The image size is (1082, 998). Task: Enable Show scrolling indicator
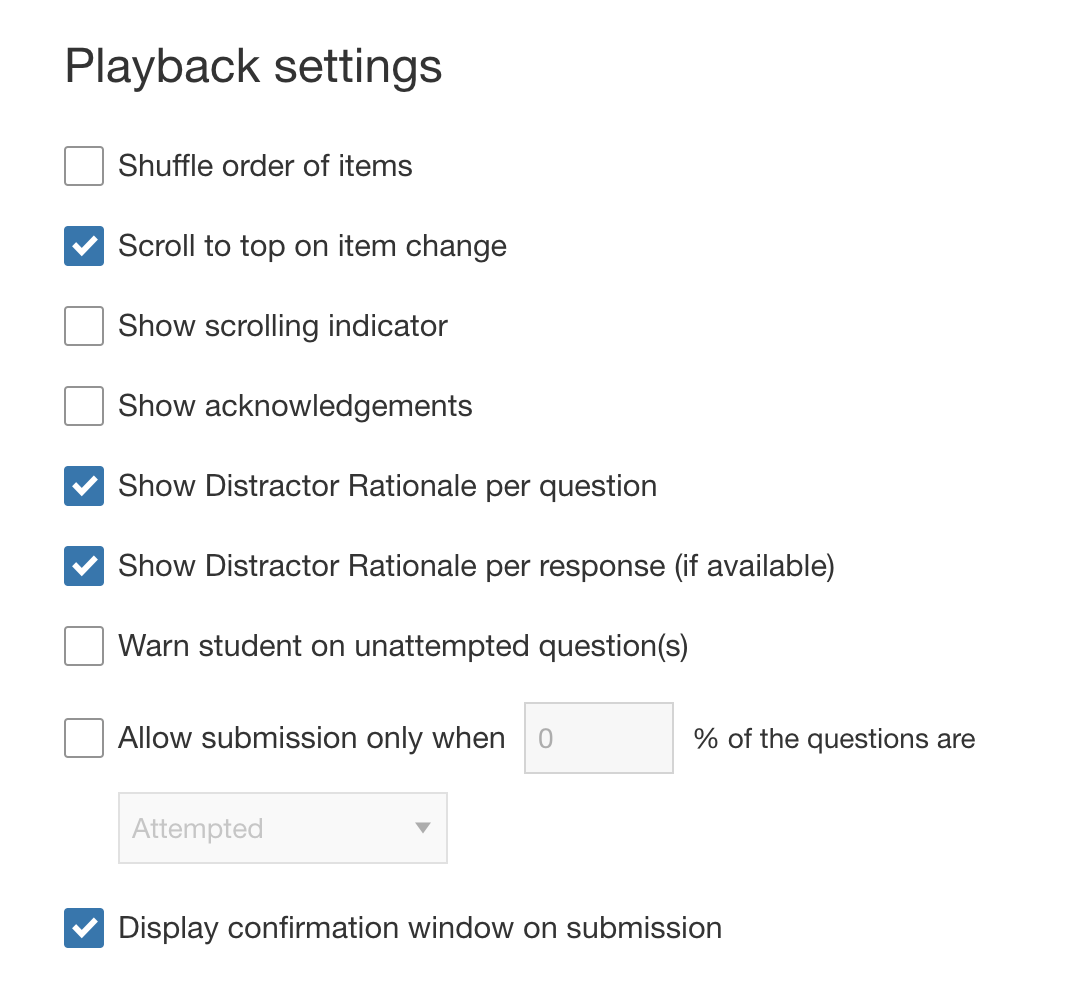83,326
